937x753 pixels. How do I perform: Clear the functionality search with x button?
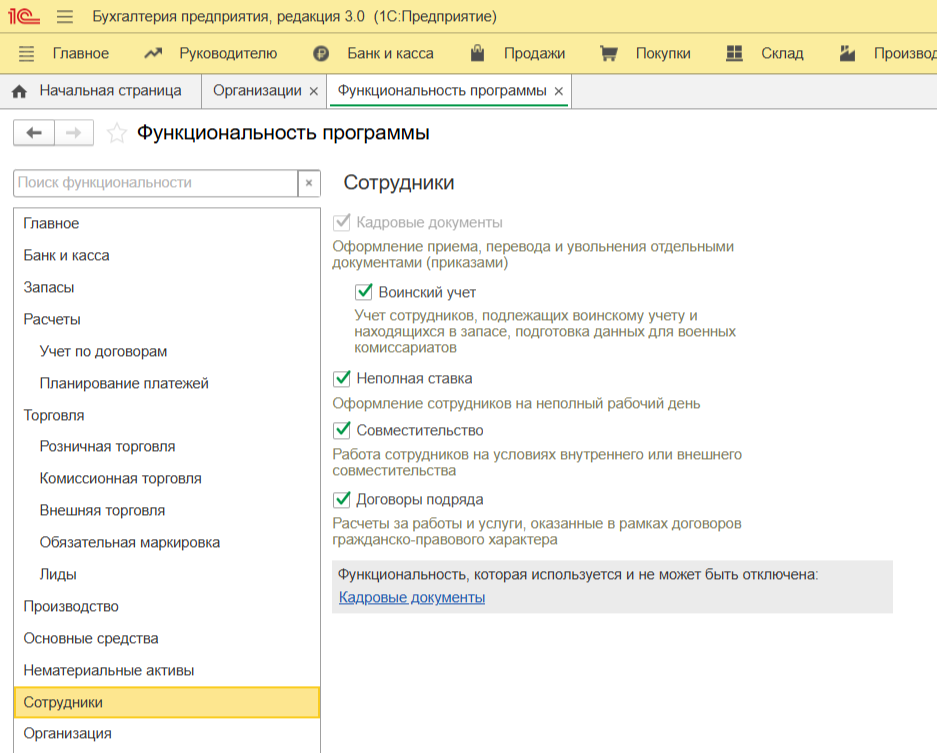click(x=309, y=183)
